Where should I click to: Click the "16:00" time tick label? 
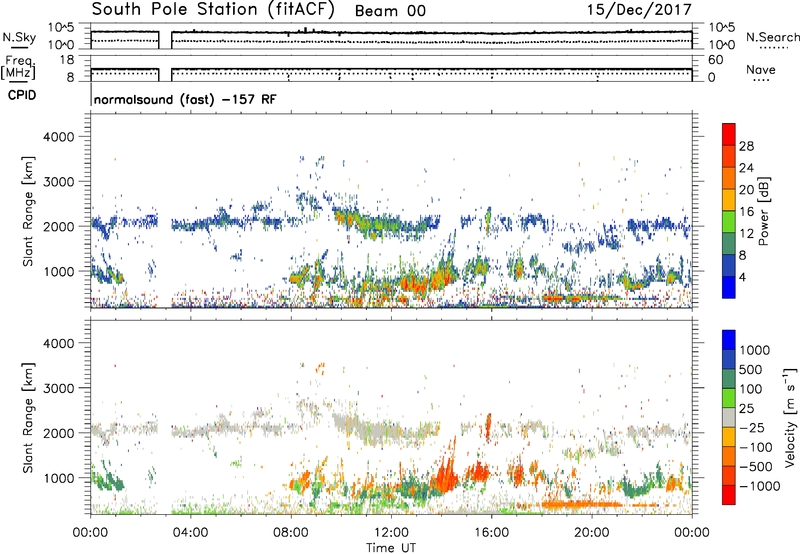point(491,533)
